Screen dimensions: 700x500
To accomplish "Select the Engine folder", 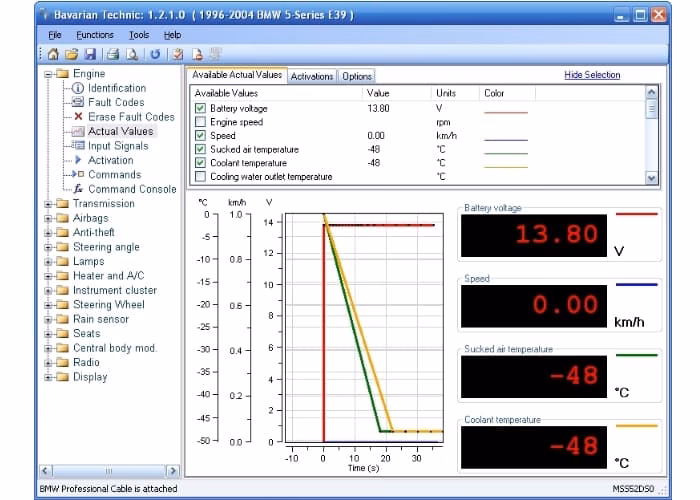I will (x=89, y=74).
